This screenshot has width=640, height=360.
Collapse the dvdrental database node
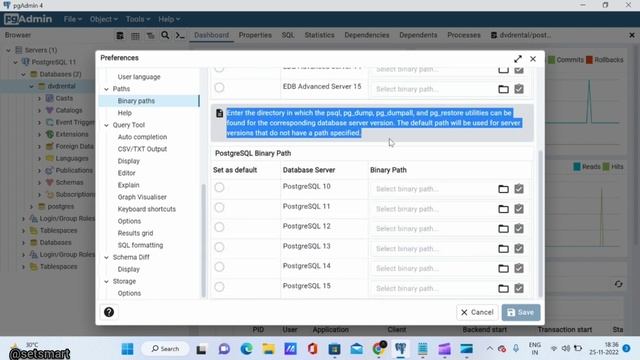pyautogui.click(x=32, y=87)
